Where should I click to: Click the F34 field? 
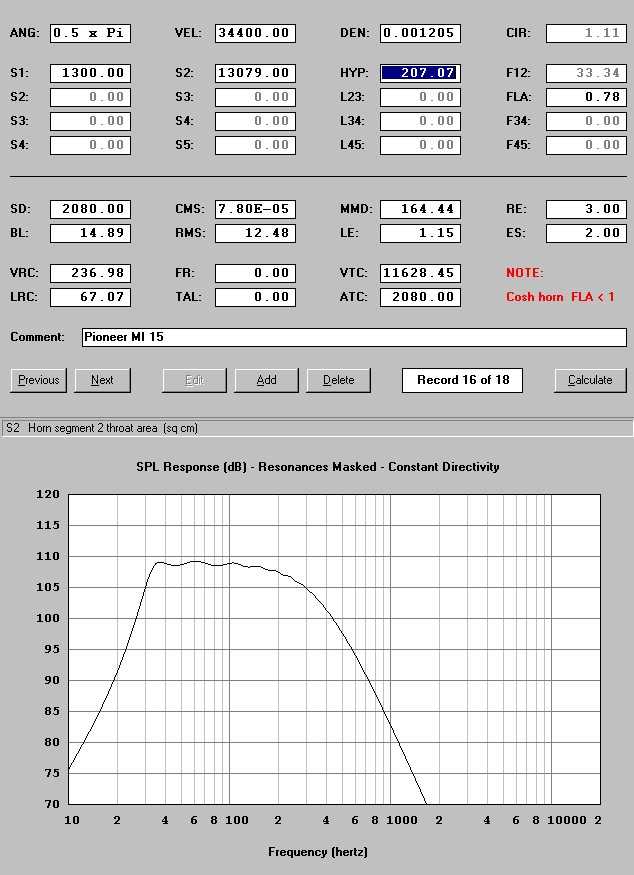click(x=586, y=121)
